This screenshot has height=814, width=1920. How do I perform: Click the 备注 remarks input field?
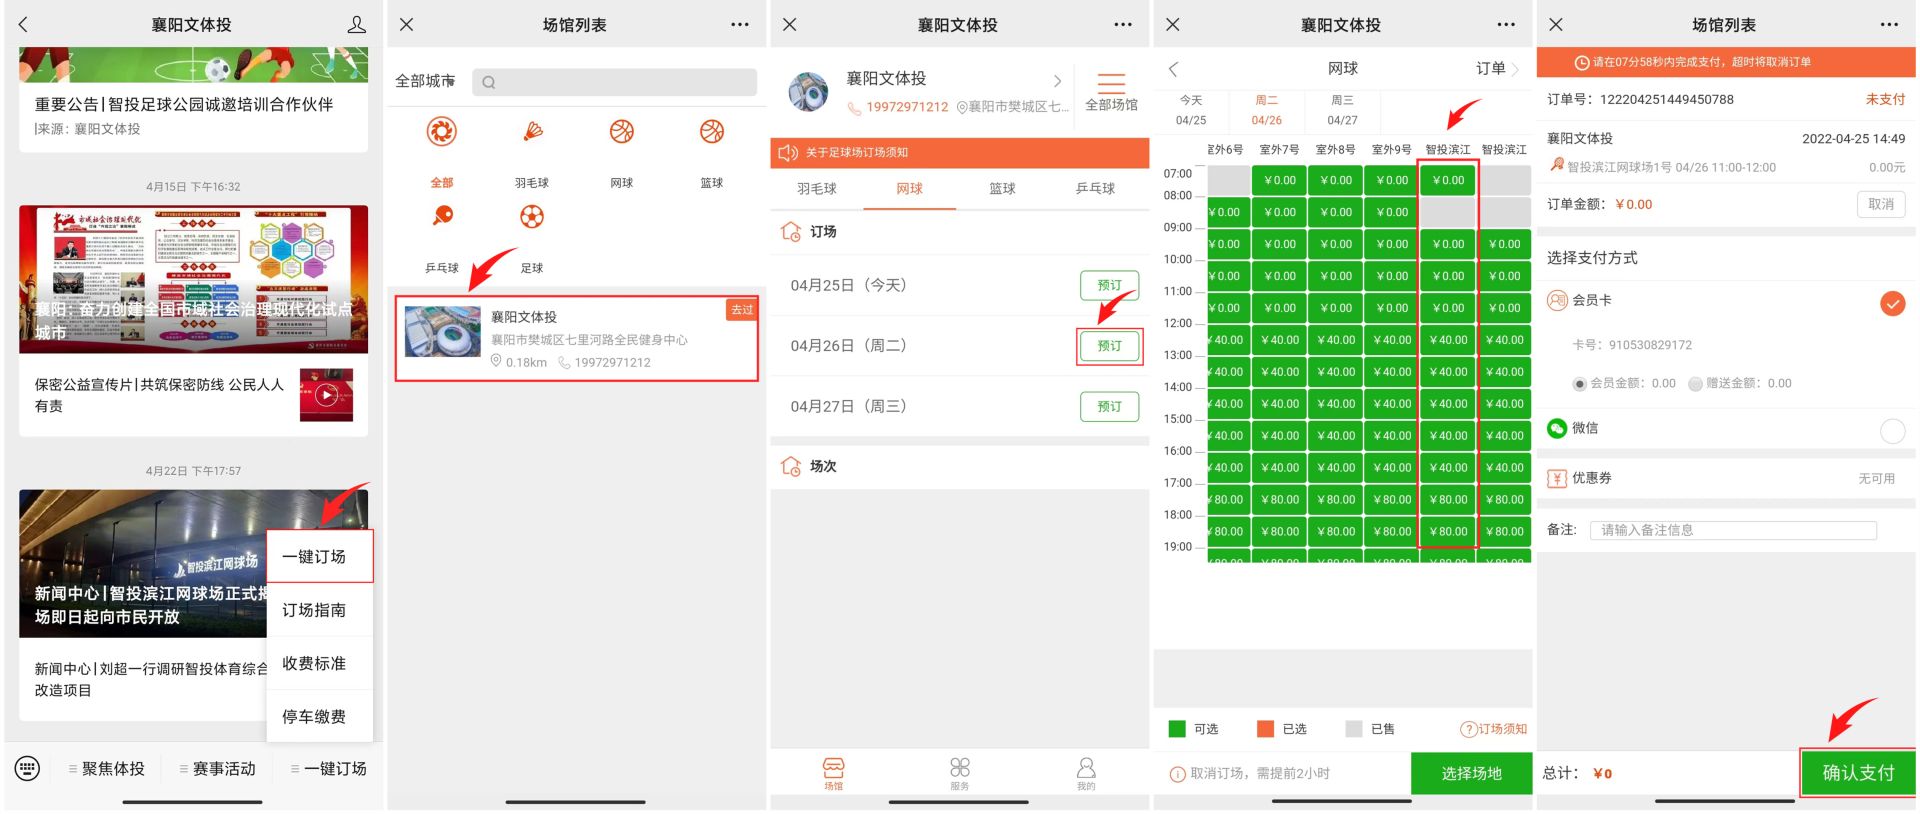tap(1732, 530)
